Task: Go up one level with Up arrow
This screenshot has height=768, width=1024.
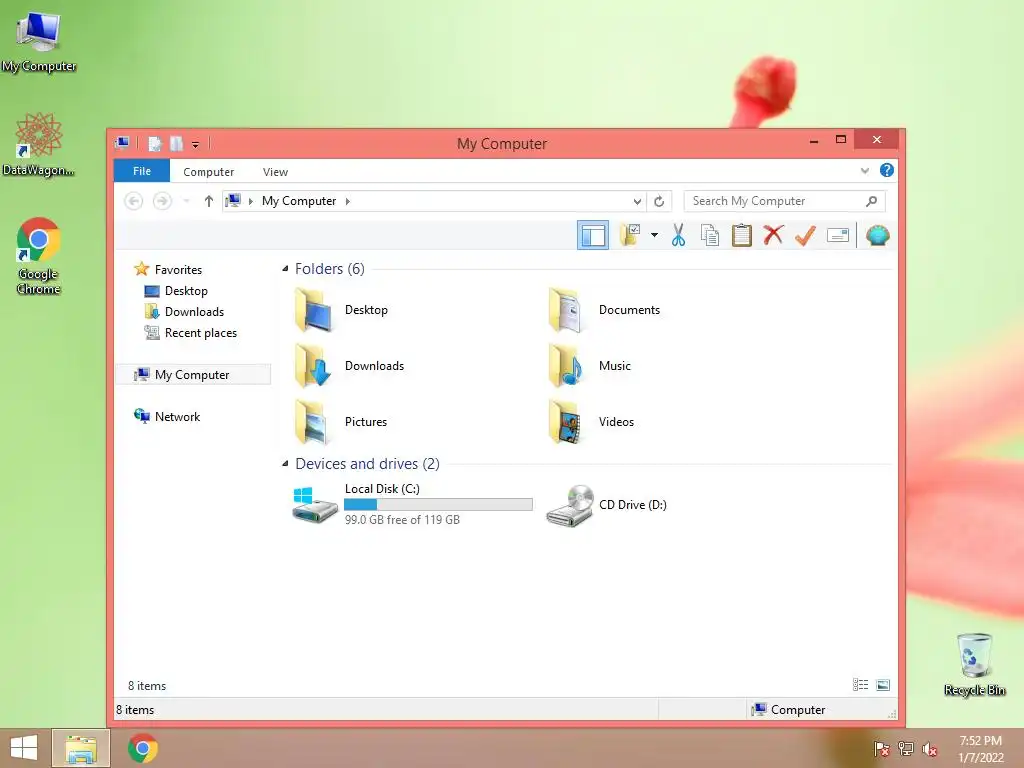Action: click(x=208, y=201)
